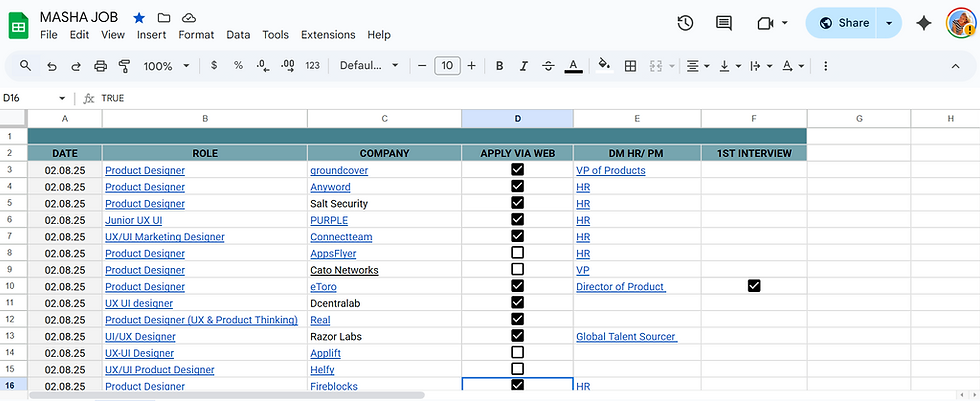Open the Edit menu
The image size is (980, 401).
79,35
